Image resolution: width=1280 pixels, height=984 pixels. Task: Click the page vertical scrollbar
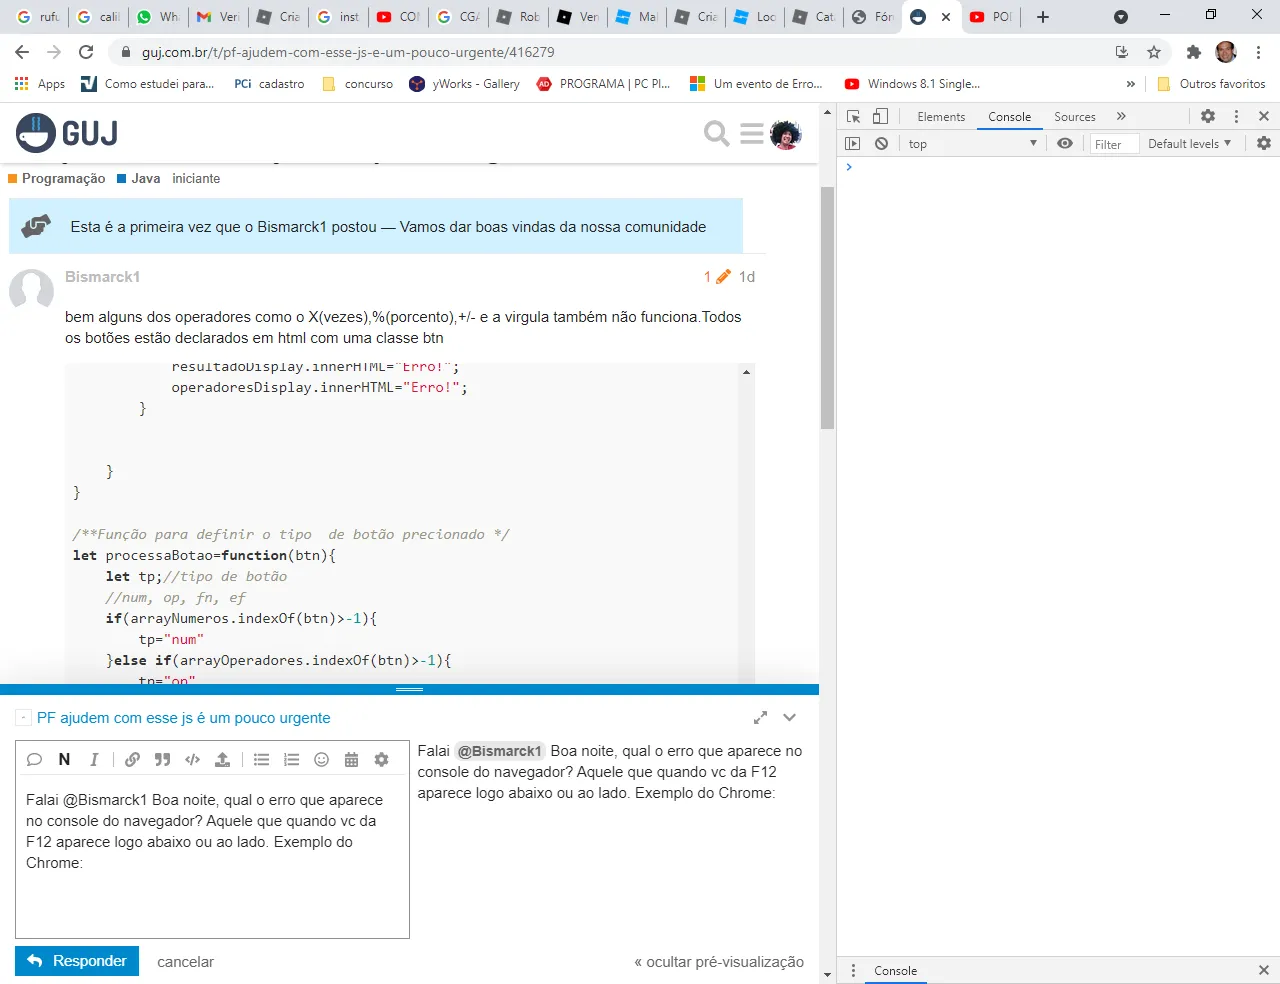coord(827,310)
